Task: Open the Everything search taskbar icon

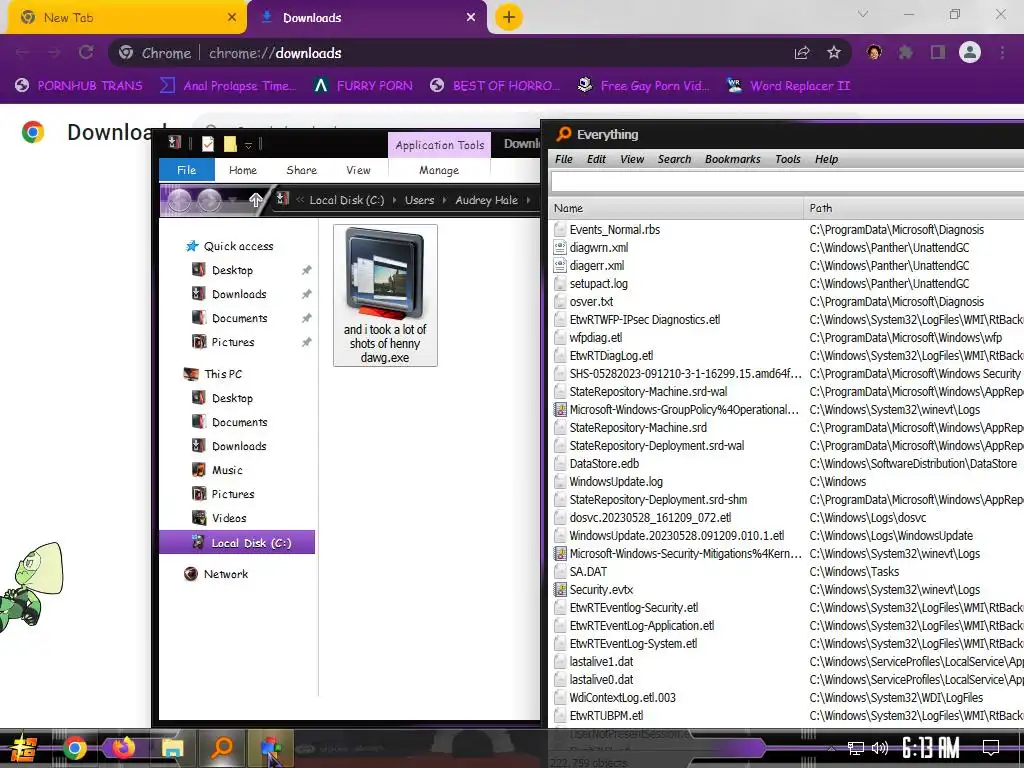Action: pyautogui.click(x=221, y=748)
